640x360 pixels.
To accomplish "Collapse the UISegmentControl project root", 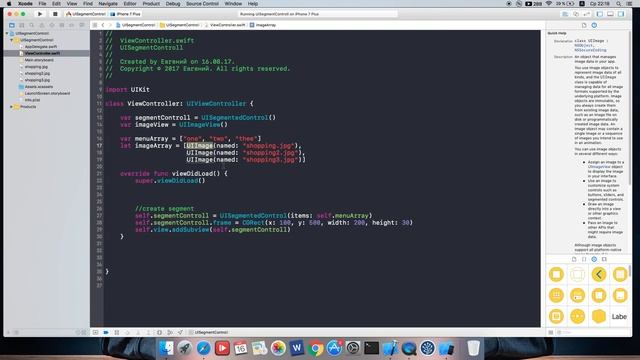I will click(x=7, y=33).
